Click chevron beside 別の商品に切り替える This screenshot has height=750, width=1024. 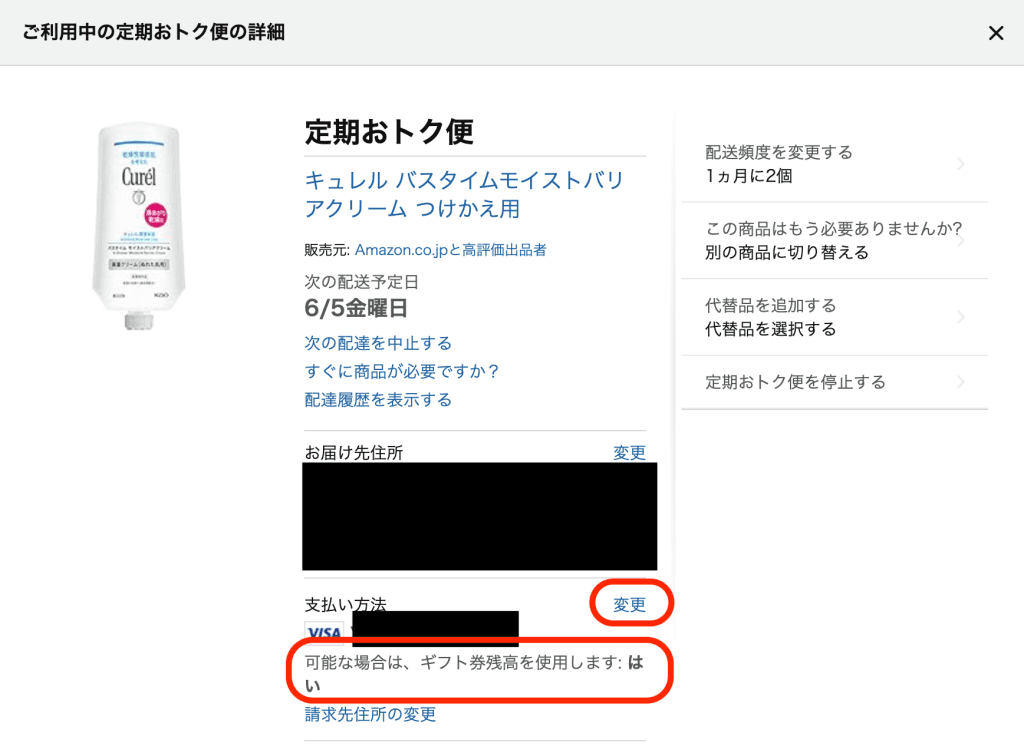click(963, 240)
